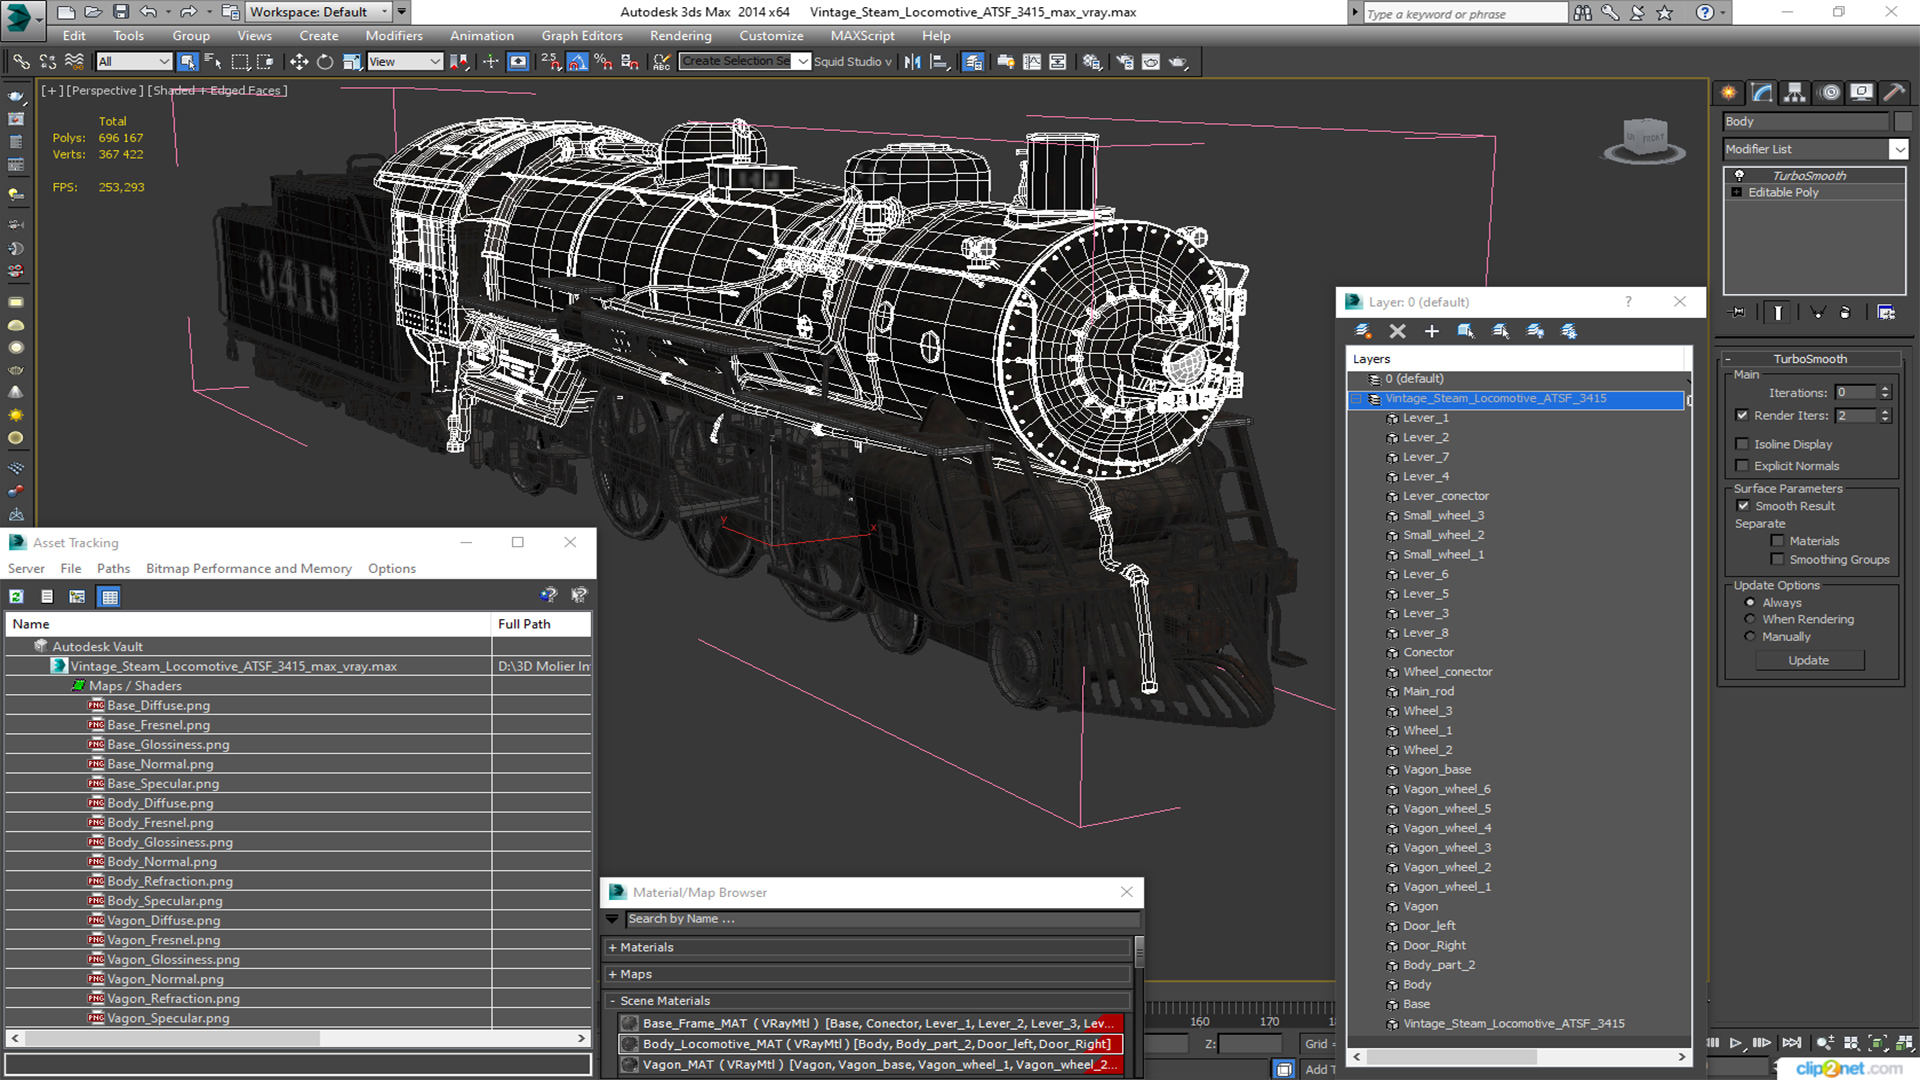Open the Modifier List dropdown
The height and width of the screenshot is (1080, 1920).
(1898, 149)
